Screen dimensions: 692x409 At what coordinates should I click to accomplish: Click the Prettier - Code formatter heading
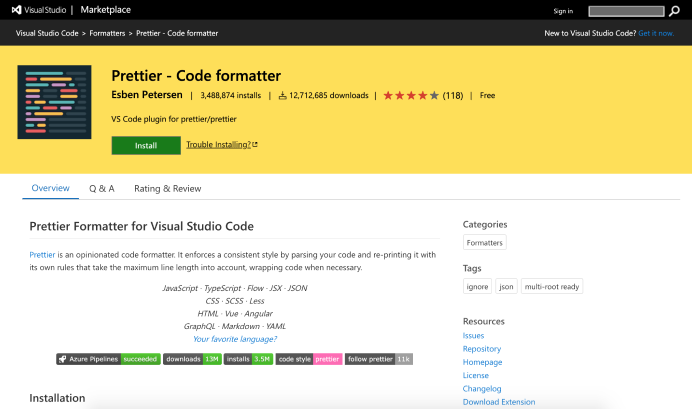(196, 75)
